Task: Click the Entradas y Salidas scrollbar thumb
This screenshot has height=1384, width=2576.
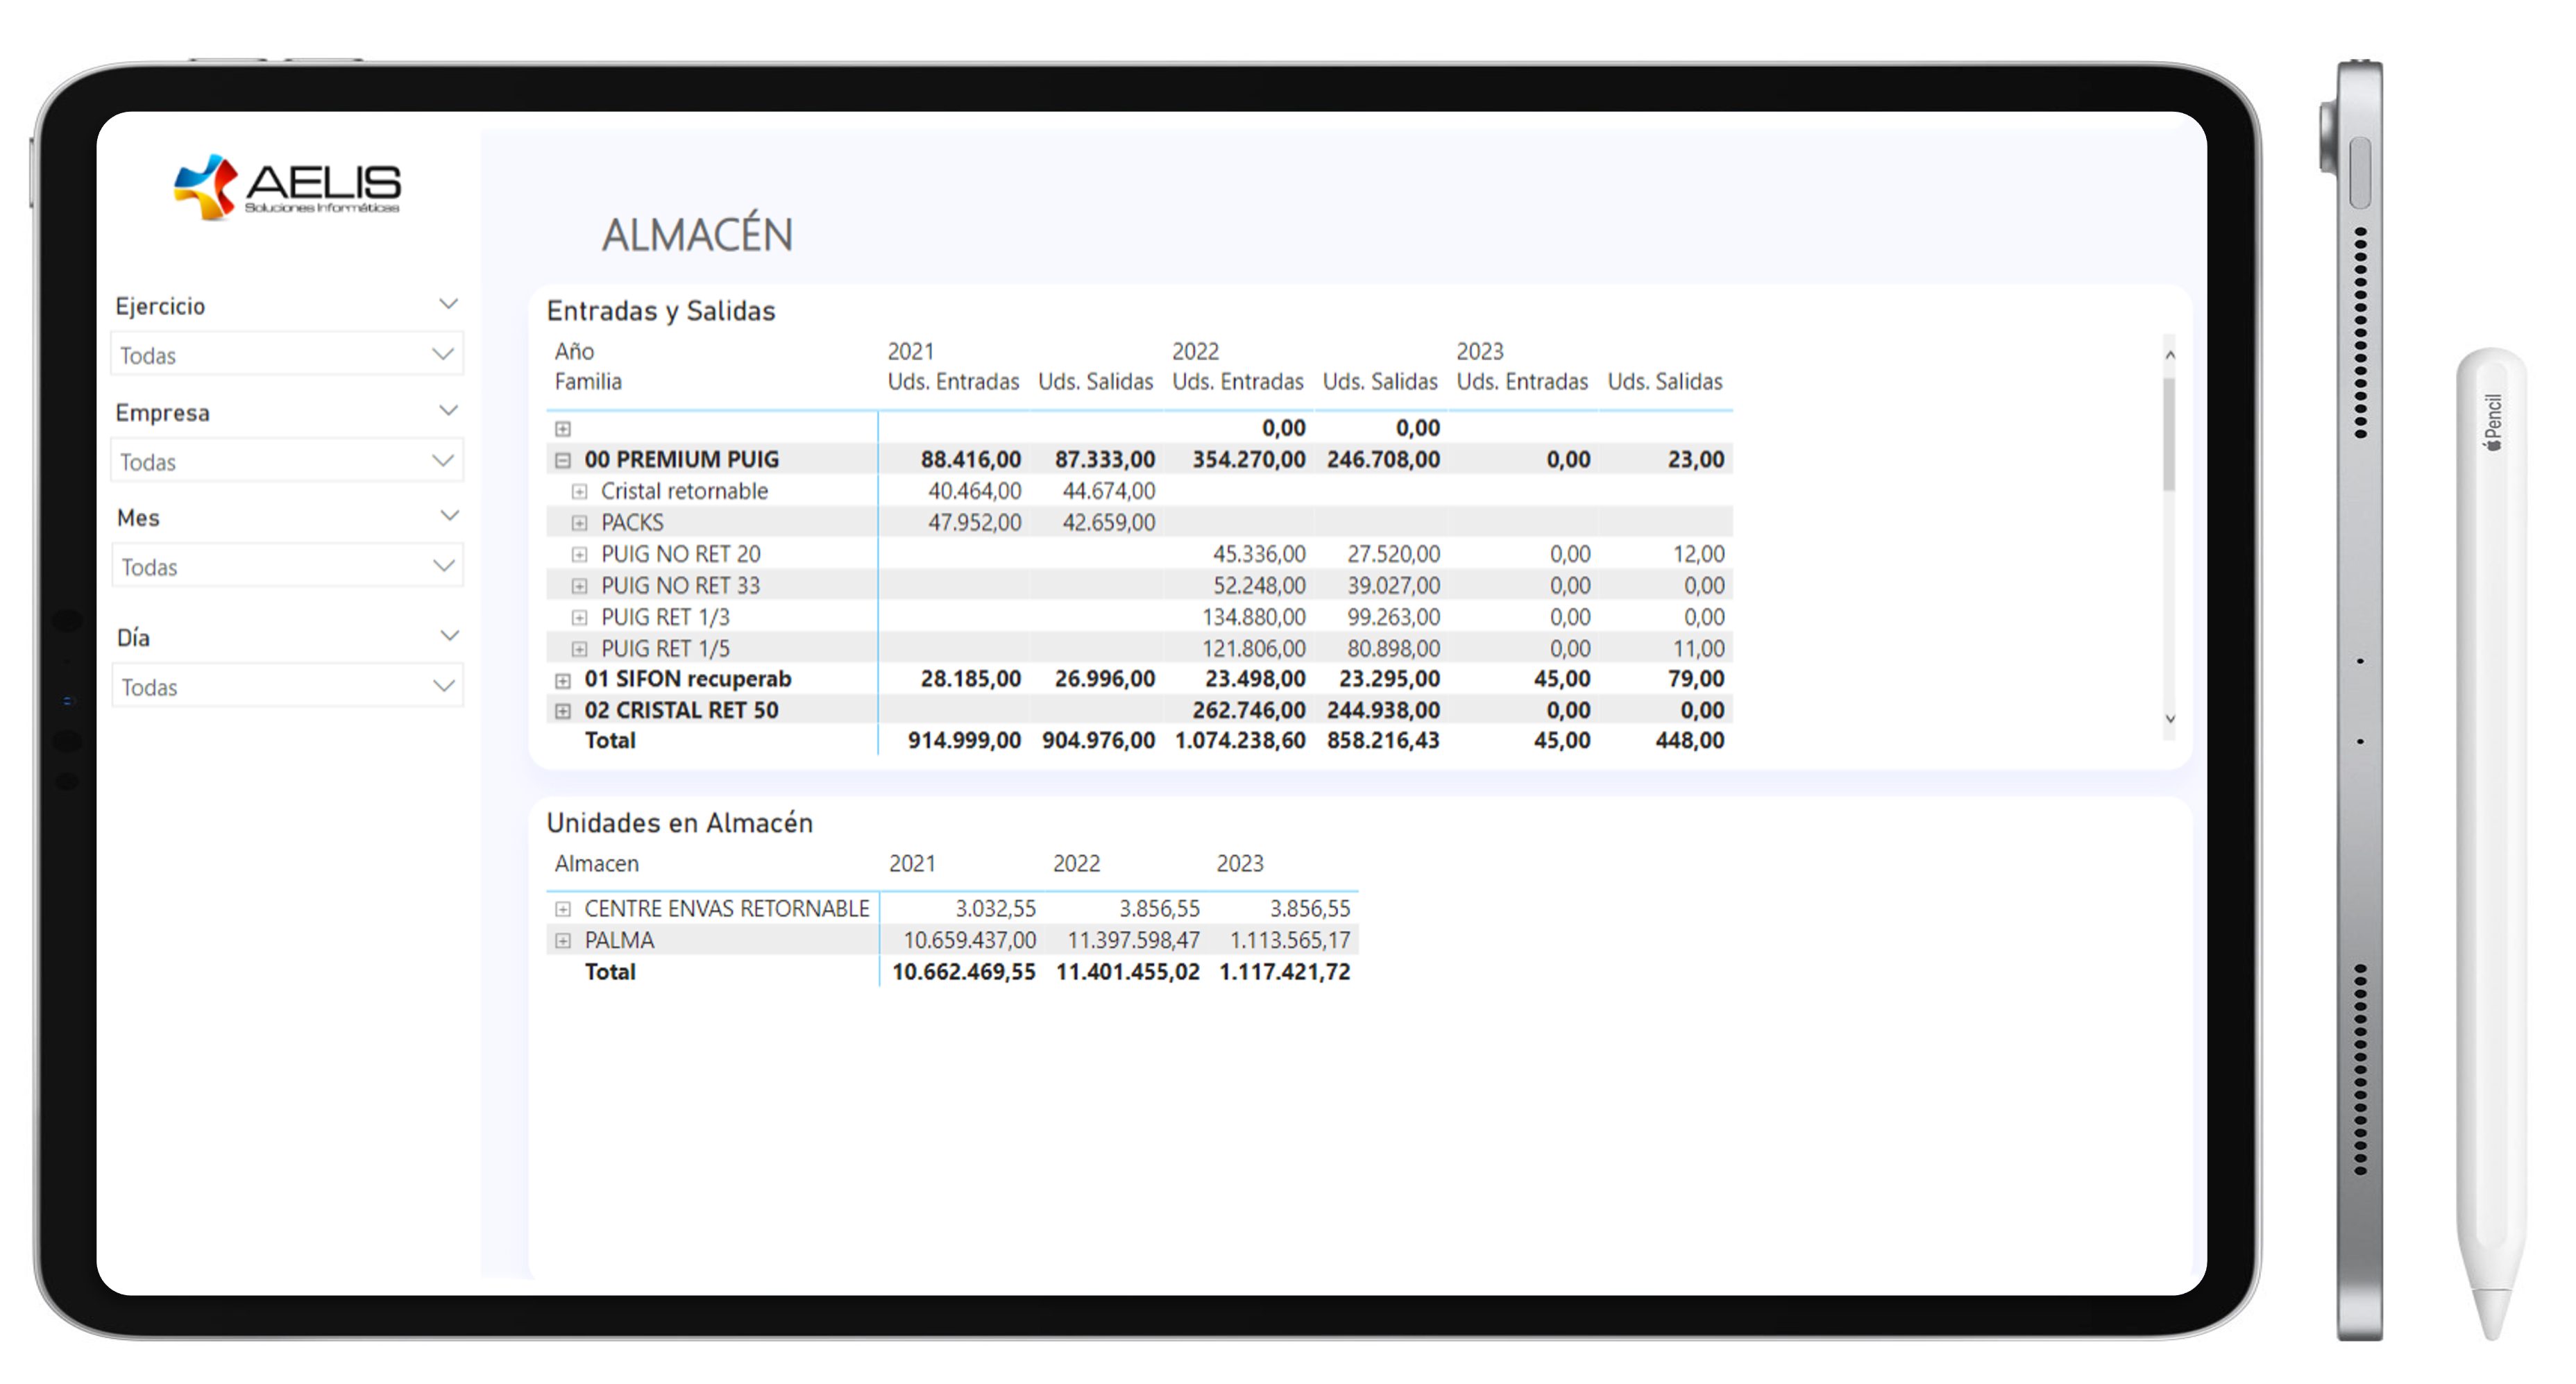Action: pos(2169,434)
